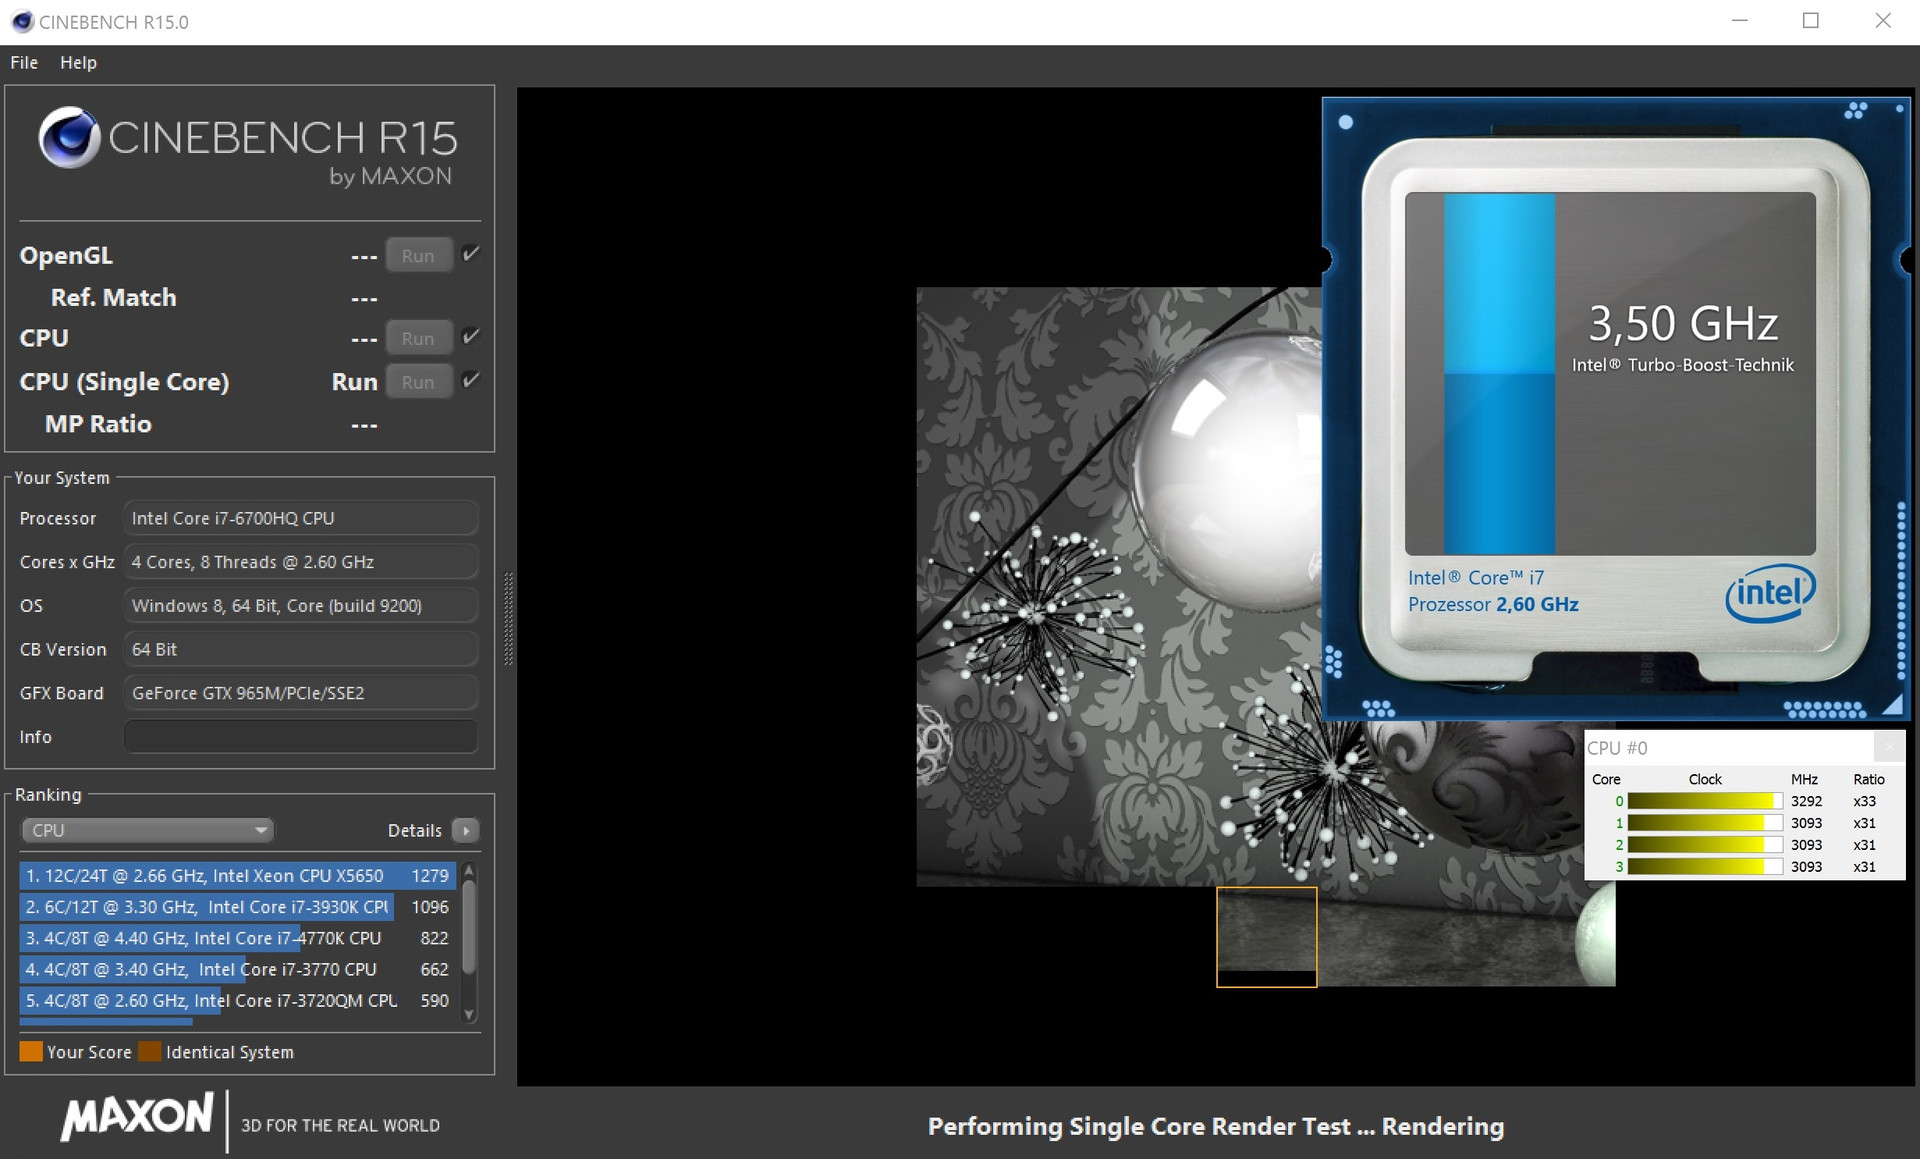
Task: Toggle the OpenGL test checkbox
Action: [471, 254]
